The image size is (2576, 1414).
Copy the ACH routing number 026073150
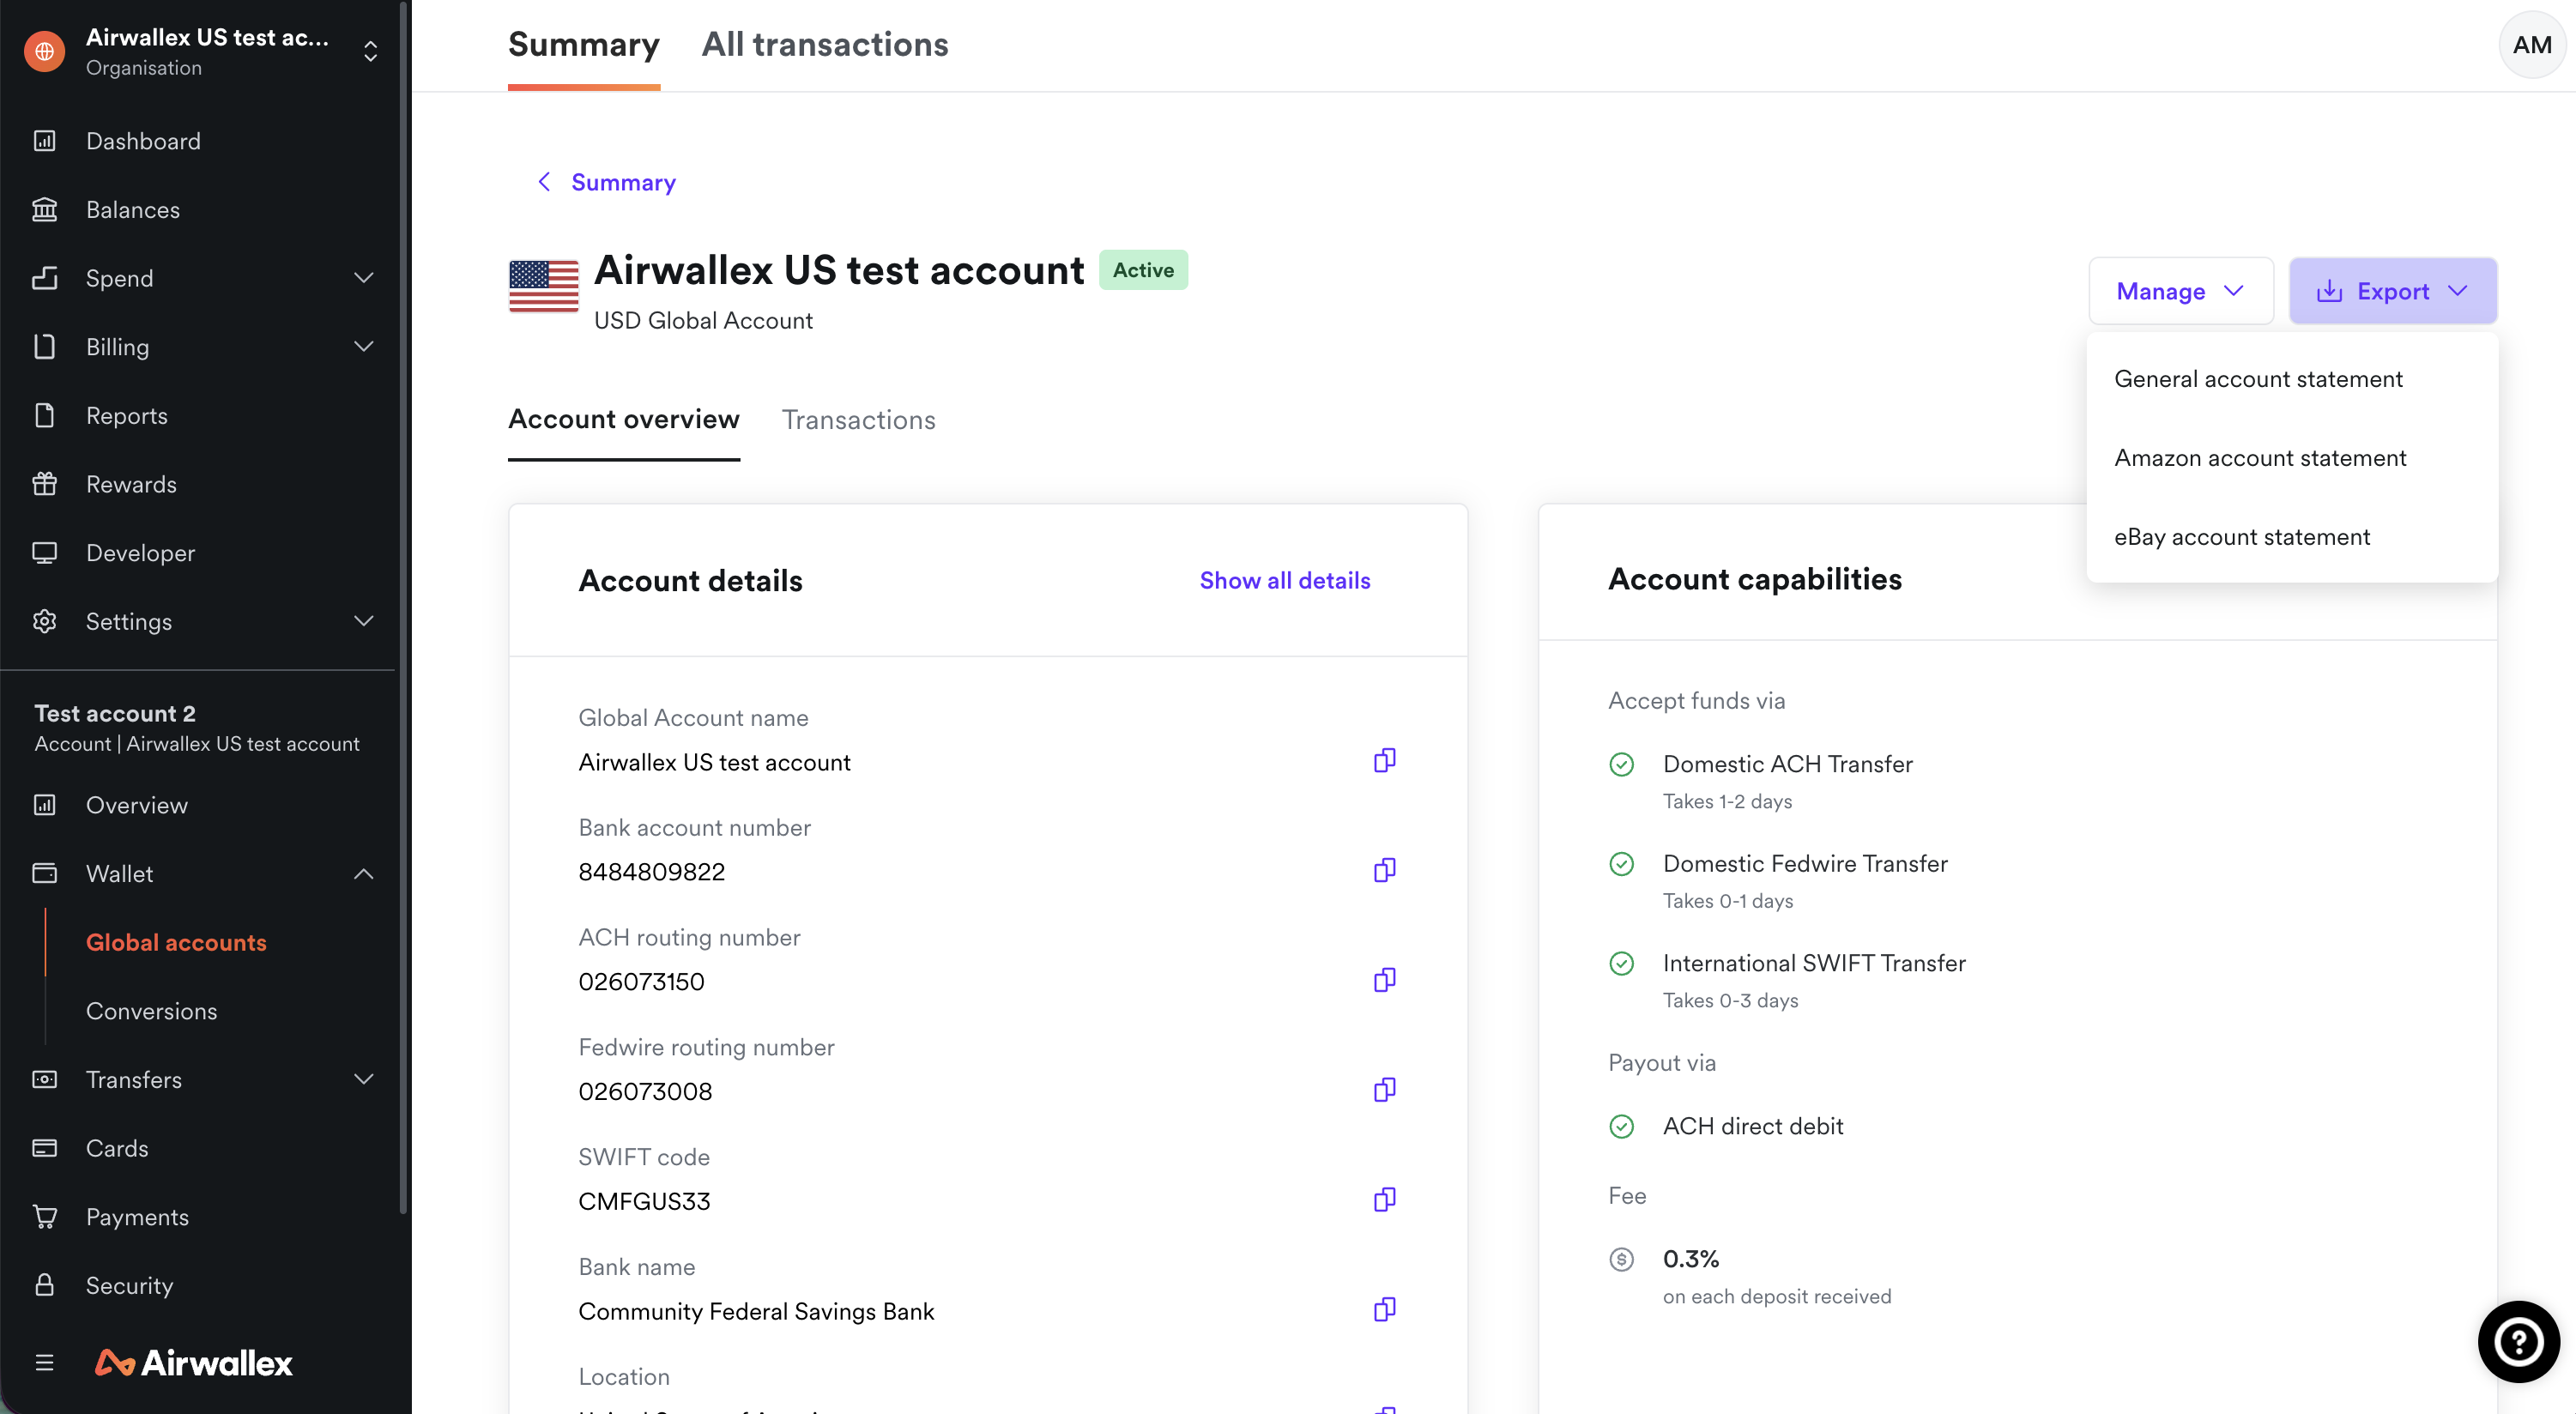(x=1384, y=980)
